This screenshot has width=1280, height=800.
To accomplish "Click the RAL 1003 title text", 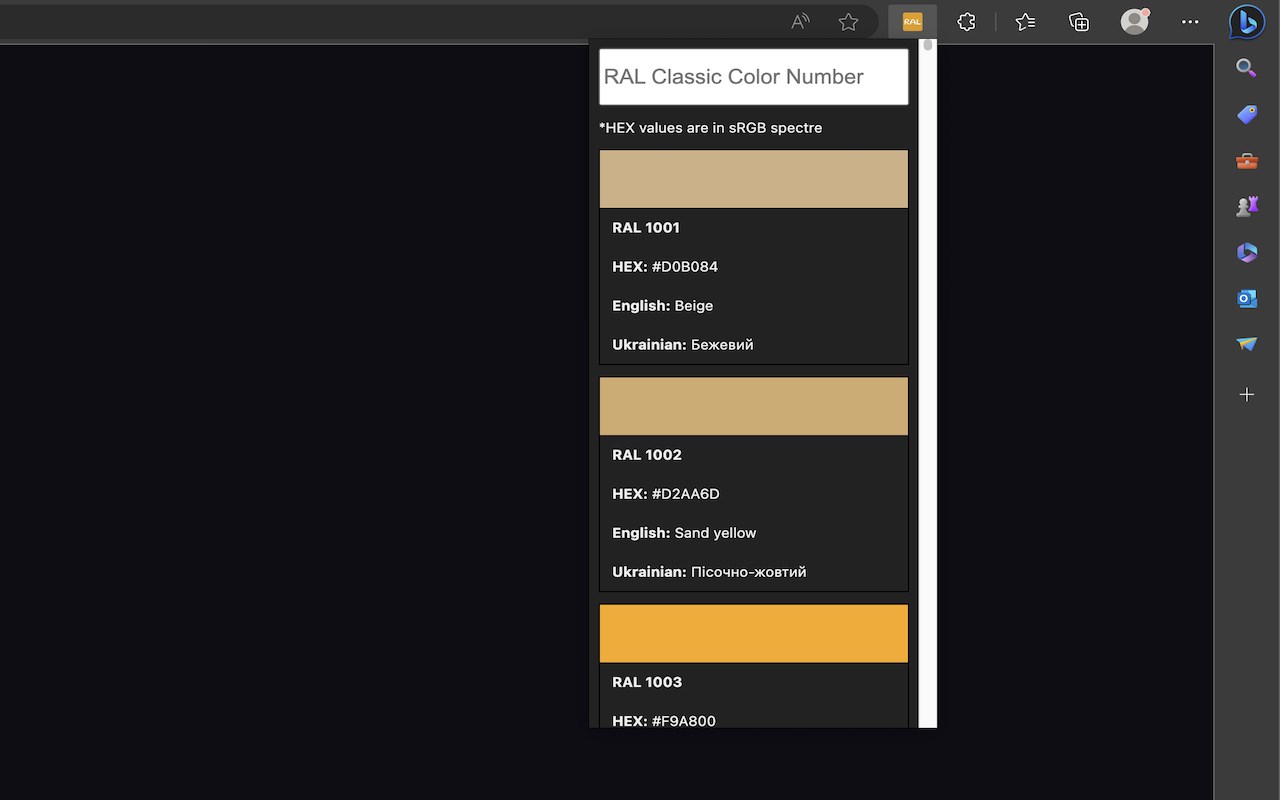I will tap(647, 682).
